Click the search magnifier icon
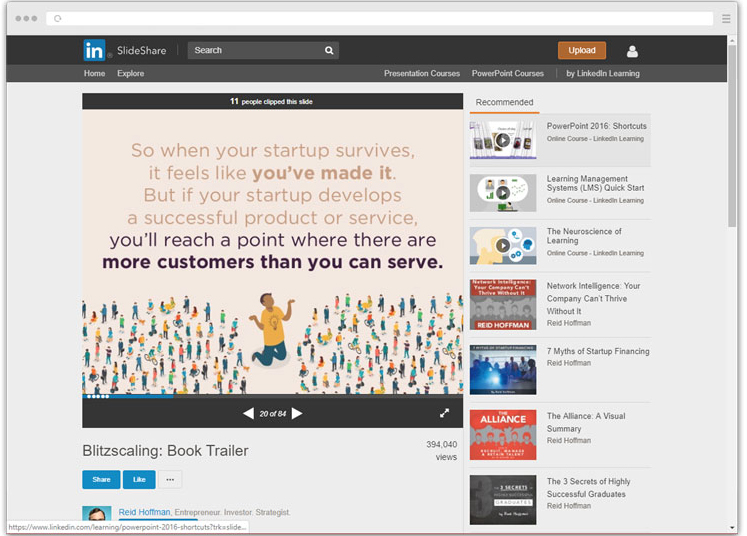Screen dimensions: 747x536 pos(329,50)
